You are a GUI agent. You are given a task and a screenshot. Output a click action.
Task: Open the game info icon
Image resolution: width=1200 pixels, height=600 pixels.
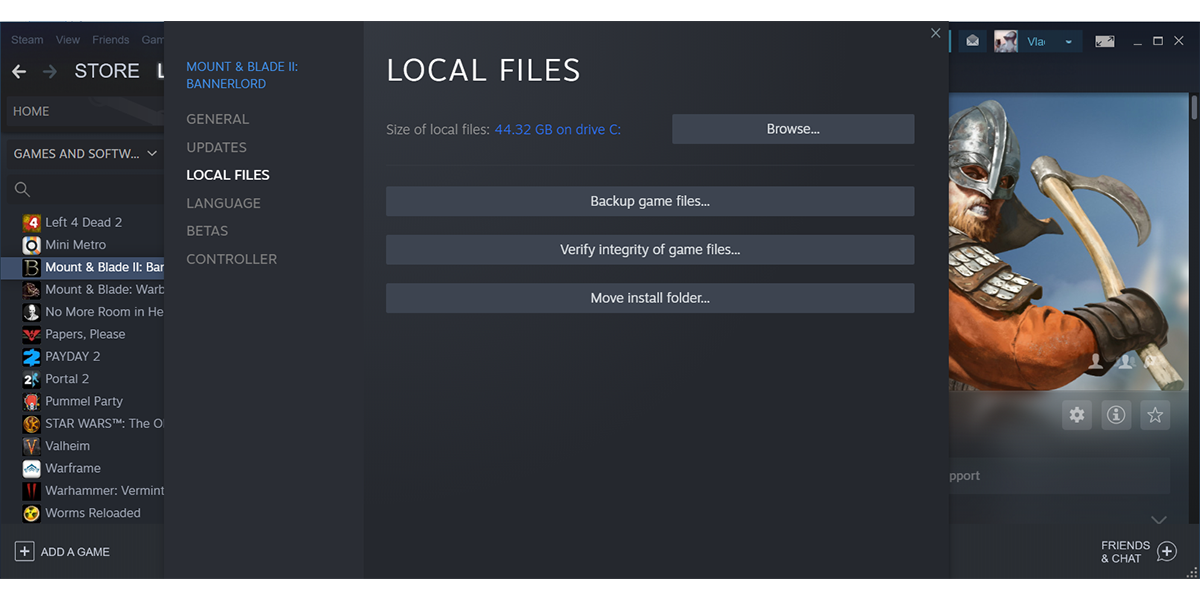[x=1116, y=415]
